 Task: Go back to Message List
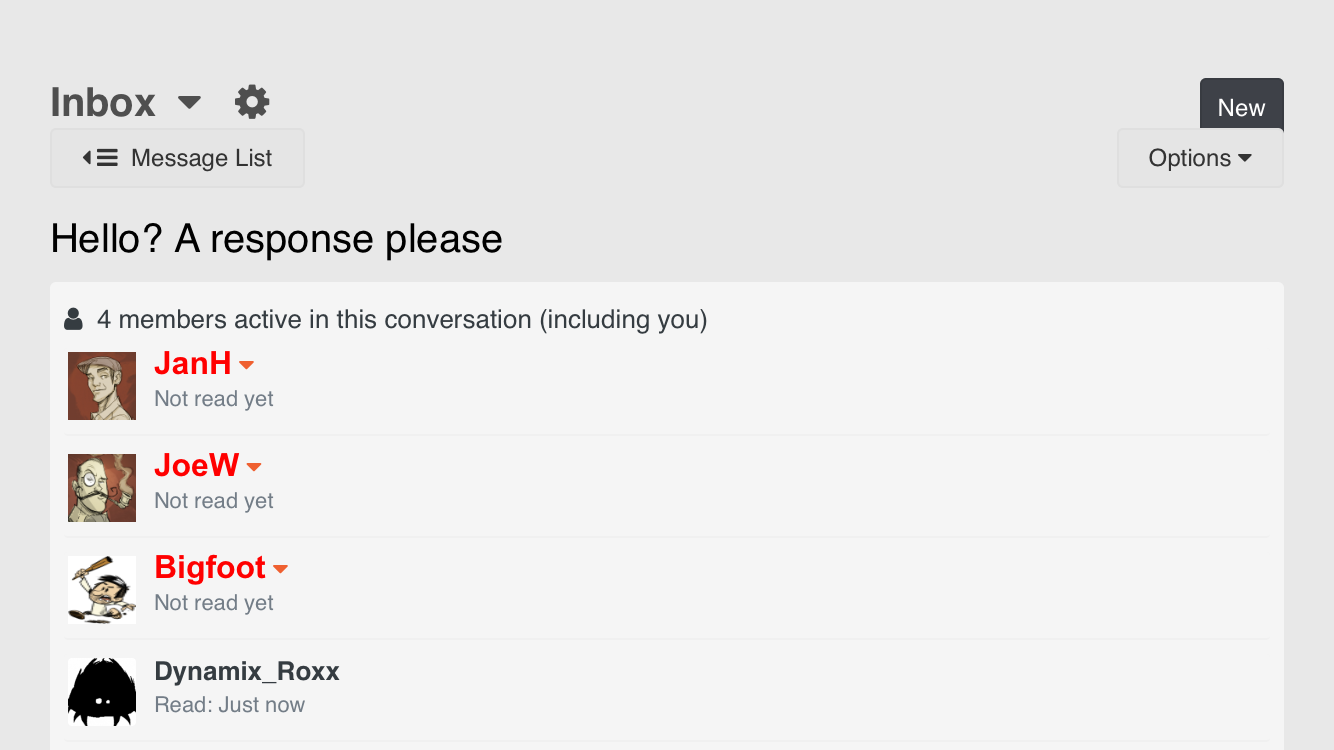click(177, 158)
